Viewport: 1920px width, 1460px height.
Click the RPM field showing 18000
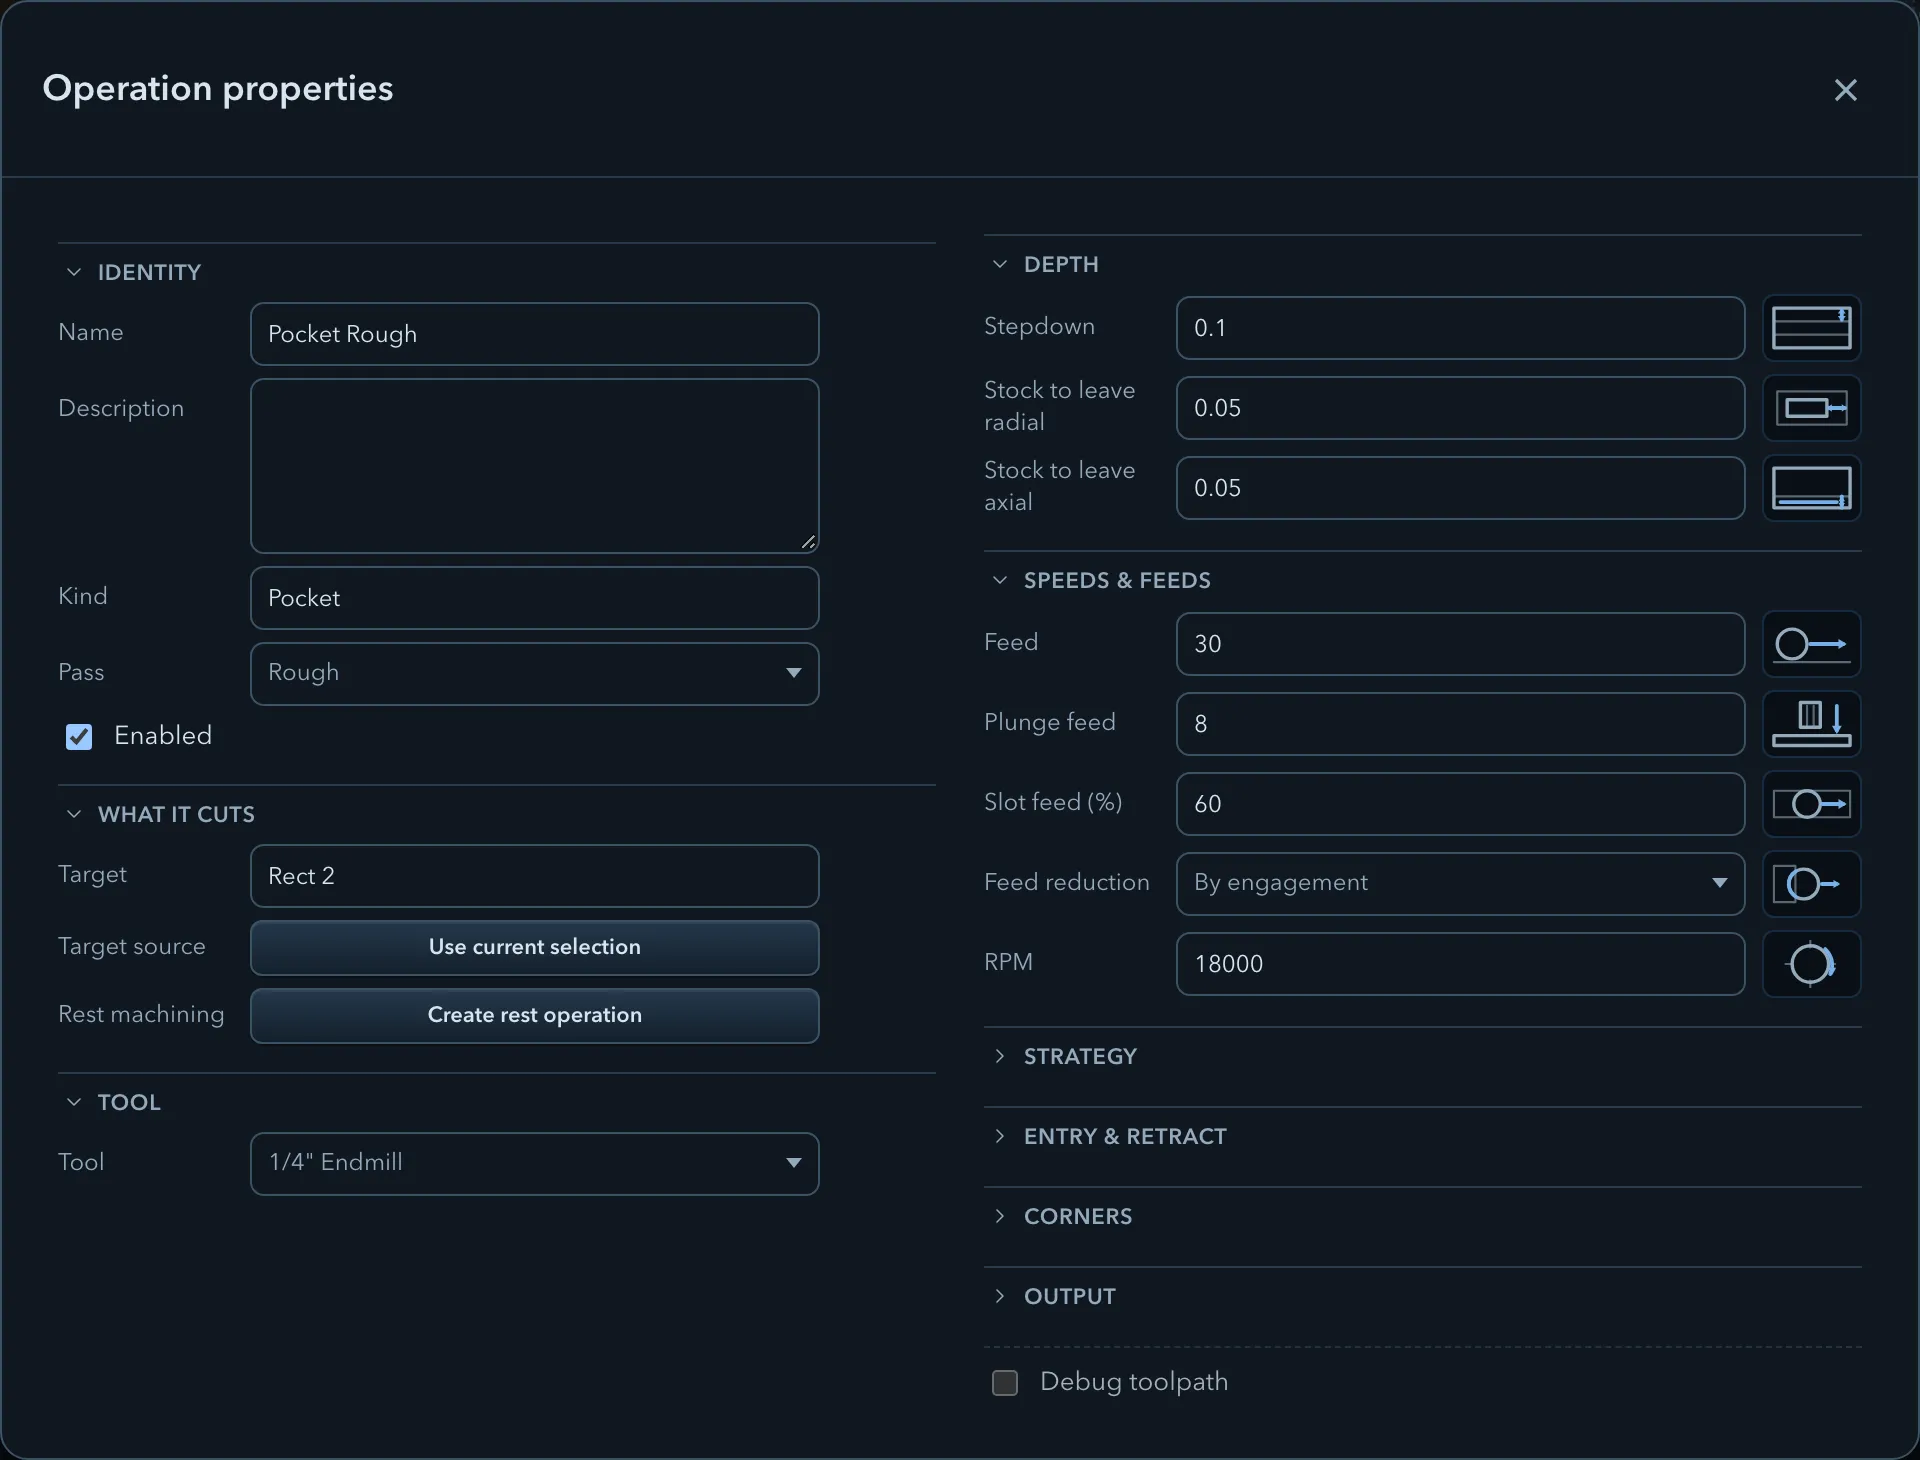1460,964
